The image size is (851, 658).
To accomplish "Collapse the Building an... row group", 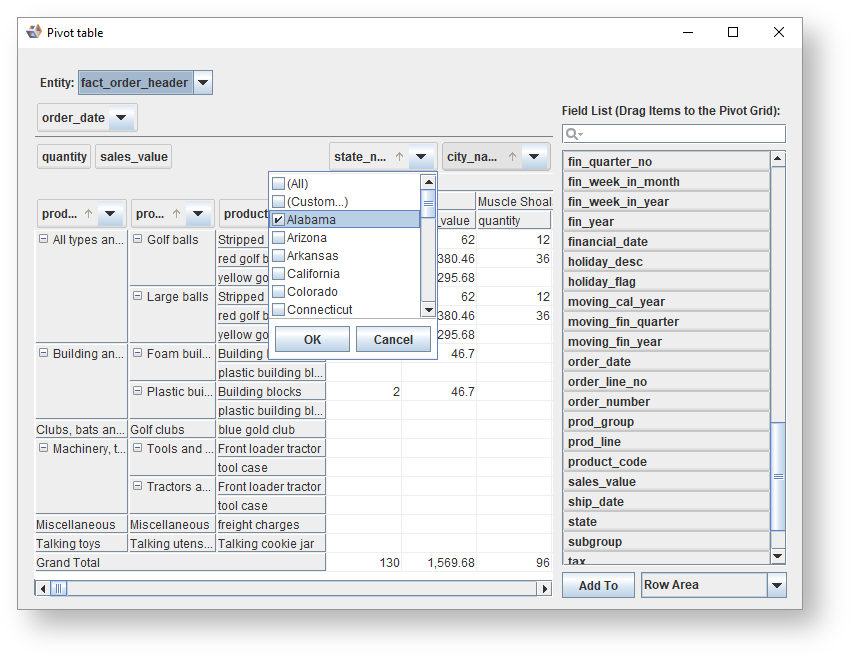I will click(x=43, y=354).
